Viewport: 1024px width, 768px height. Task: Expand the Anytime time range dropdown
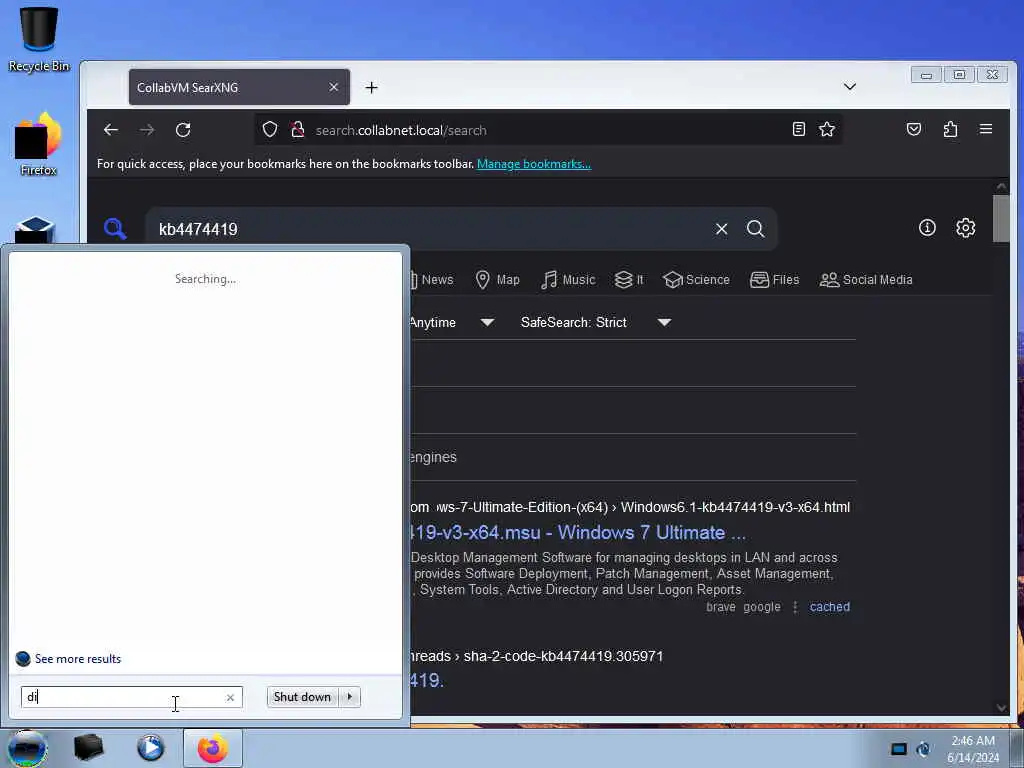(x=452, y=322)
